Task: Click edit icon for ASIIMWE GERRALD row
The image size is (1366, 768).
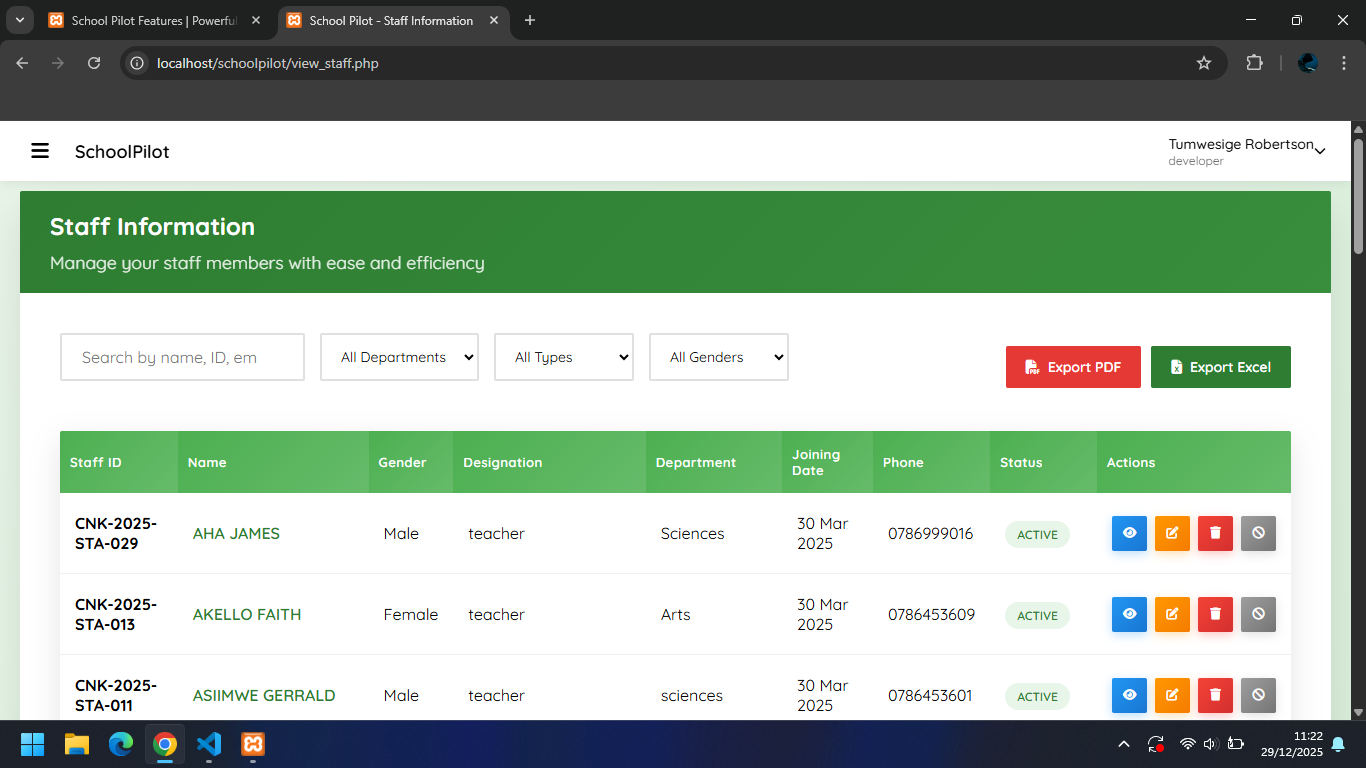Action: [x=1172, y=695]
